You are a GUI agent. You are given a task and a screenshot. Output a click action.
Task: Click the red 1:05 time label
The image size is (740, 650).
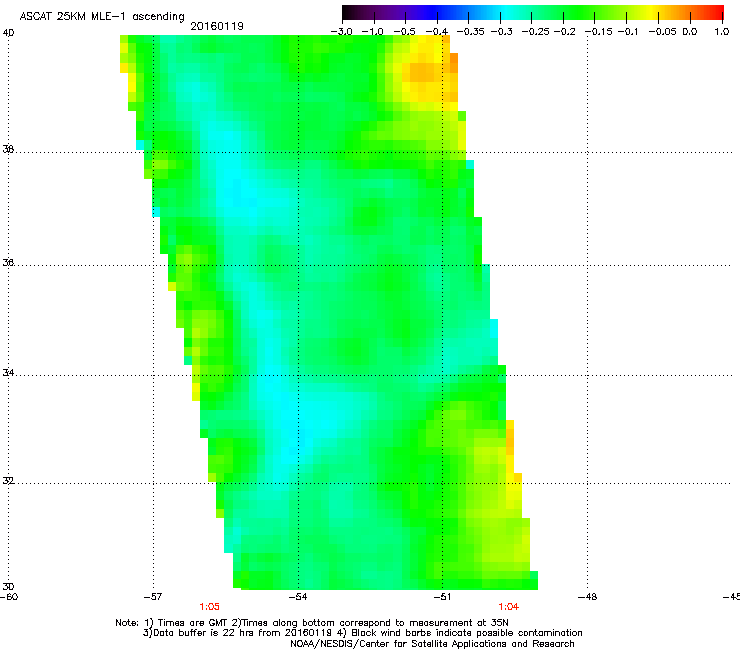210,607
